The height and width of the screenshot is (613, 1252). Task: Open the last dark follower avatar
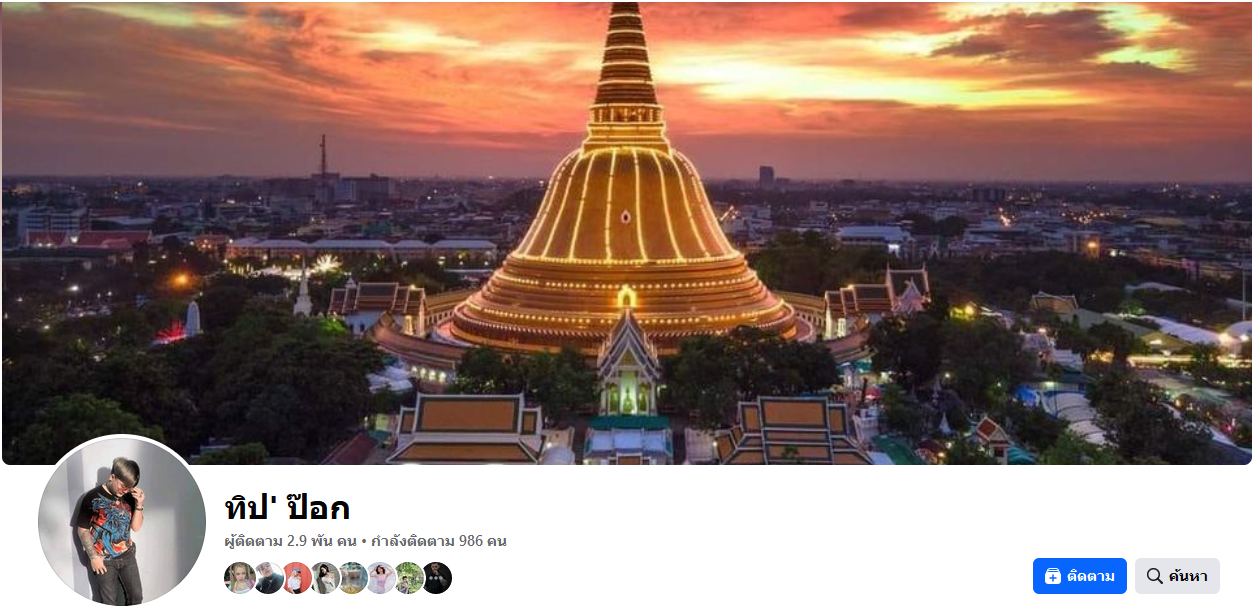coord(436,578)
